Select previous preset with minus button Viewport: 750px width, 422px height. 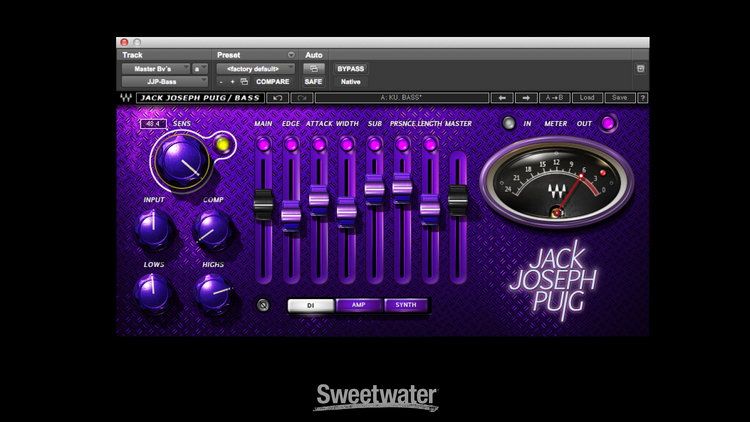(221, 82)
